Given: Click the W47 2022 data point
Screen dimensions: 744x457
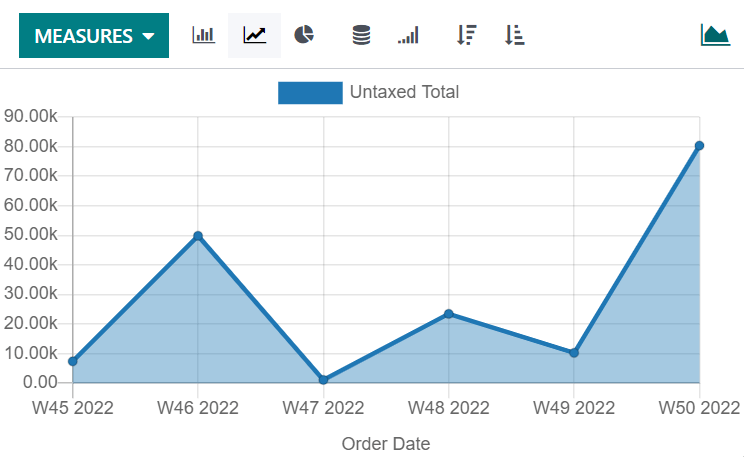Looking at the screenshot, I should (323, 380).
